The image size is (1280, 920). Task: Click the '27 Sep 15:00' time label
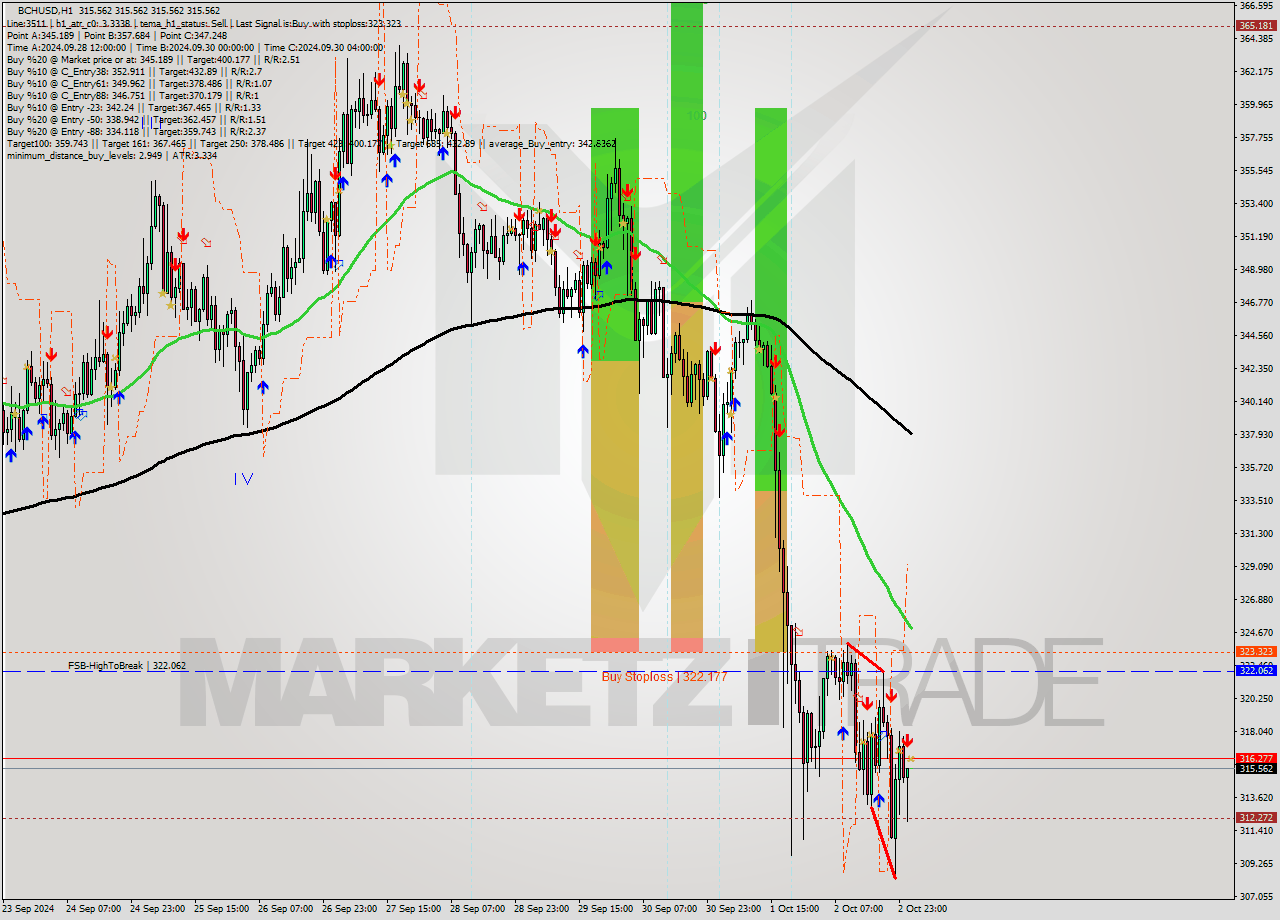click(415, 909)
